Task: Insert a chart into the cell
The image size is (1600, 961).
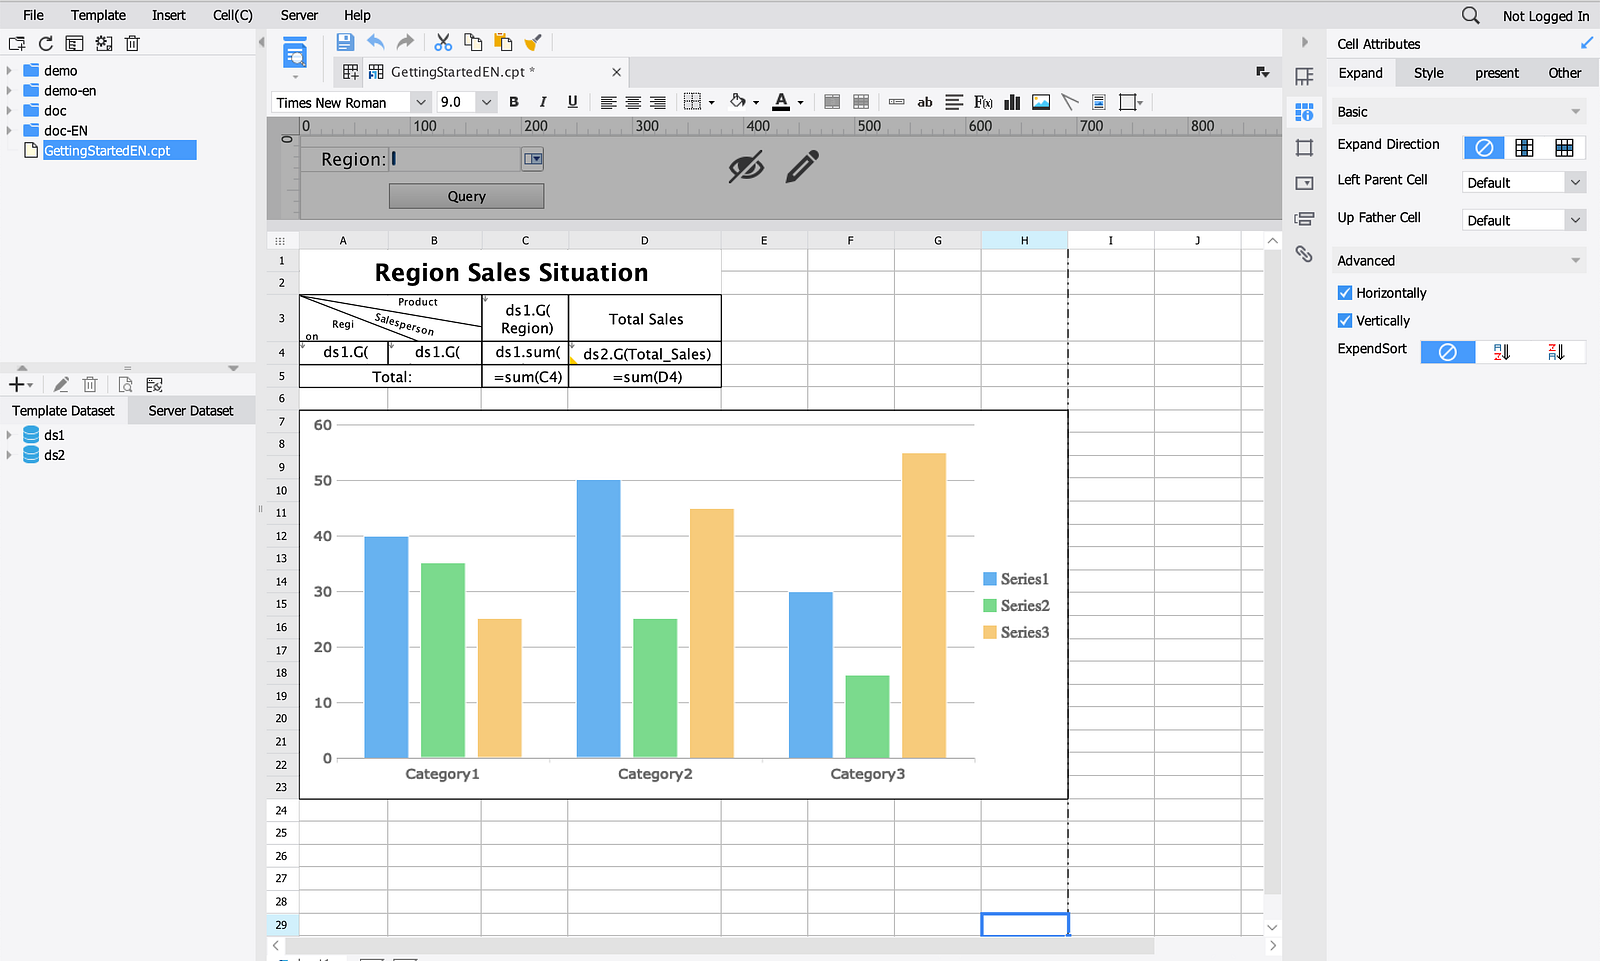Action: [x=1012, y=102]
